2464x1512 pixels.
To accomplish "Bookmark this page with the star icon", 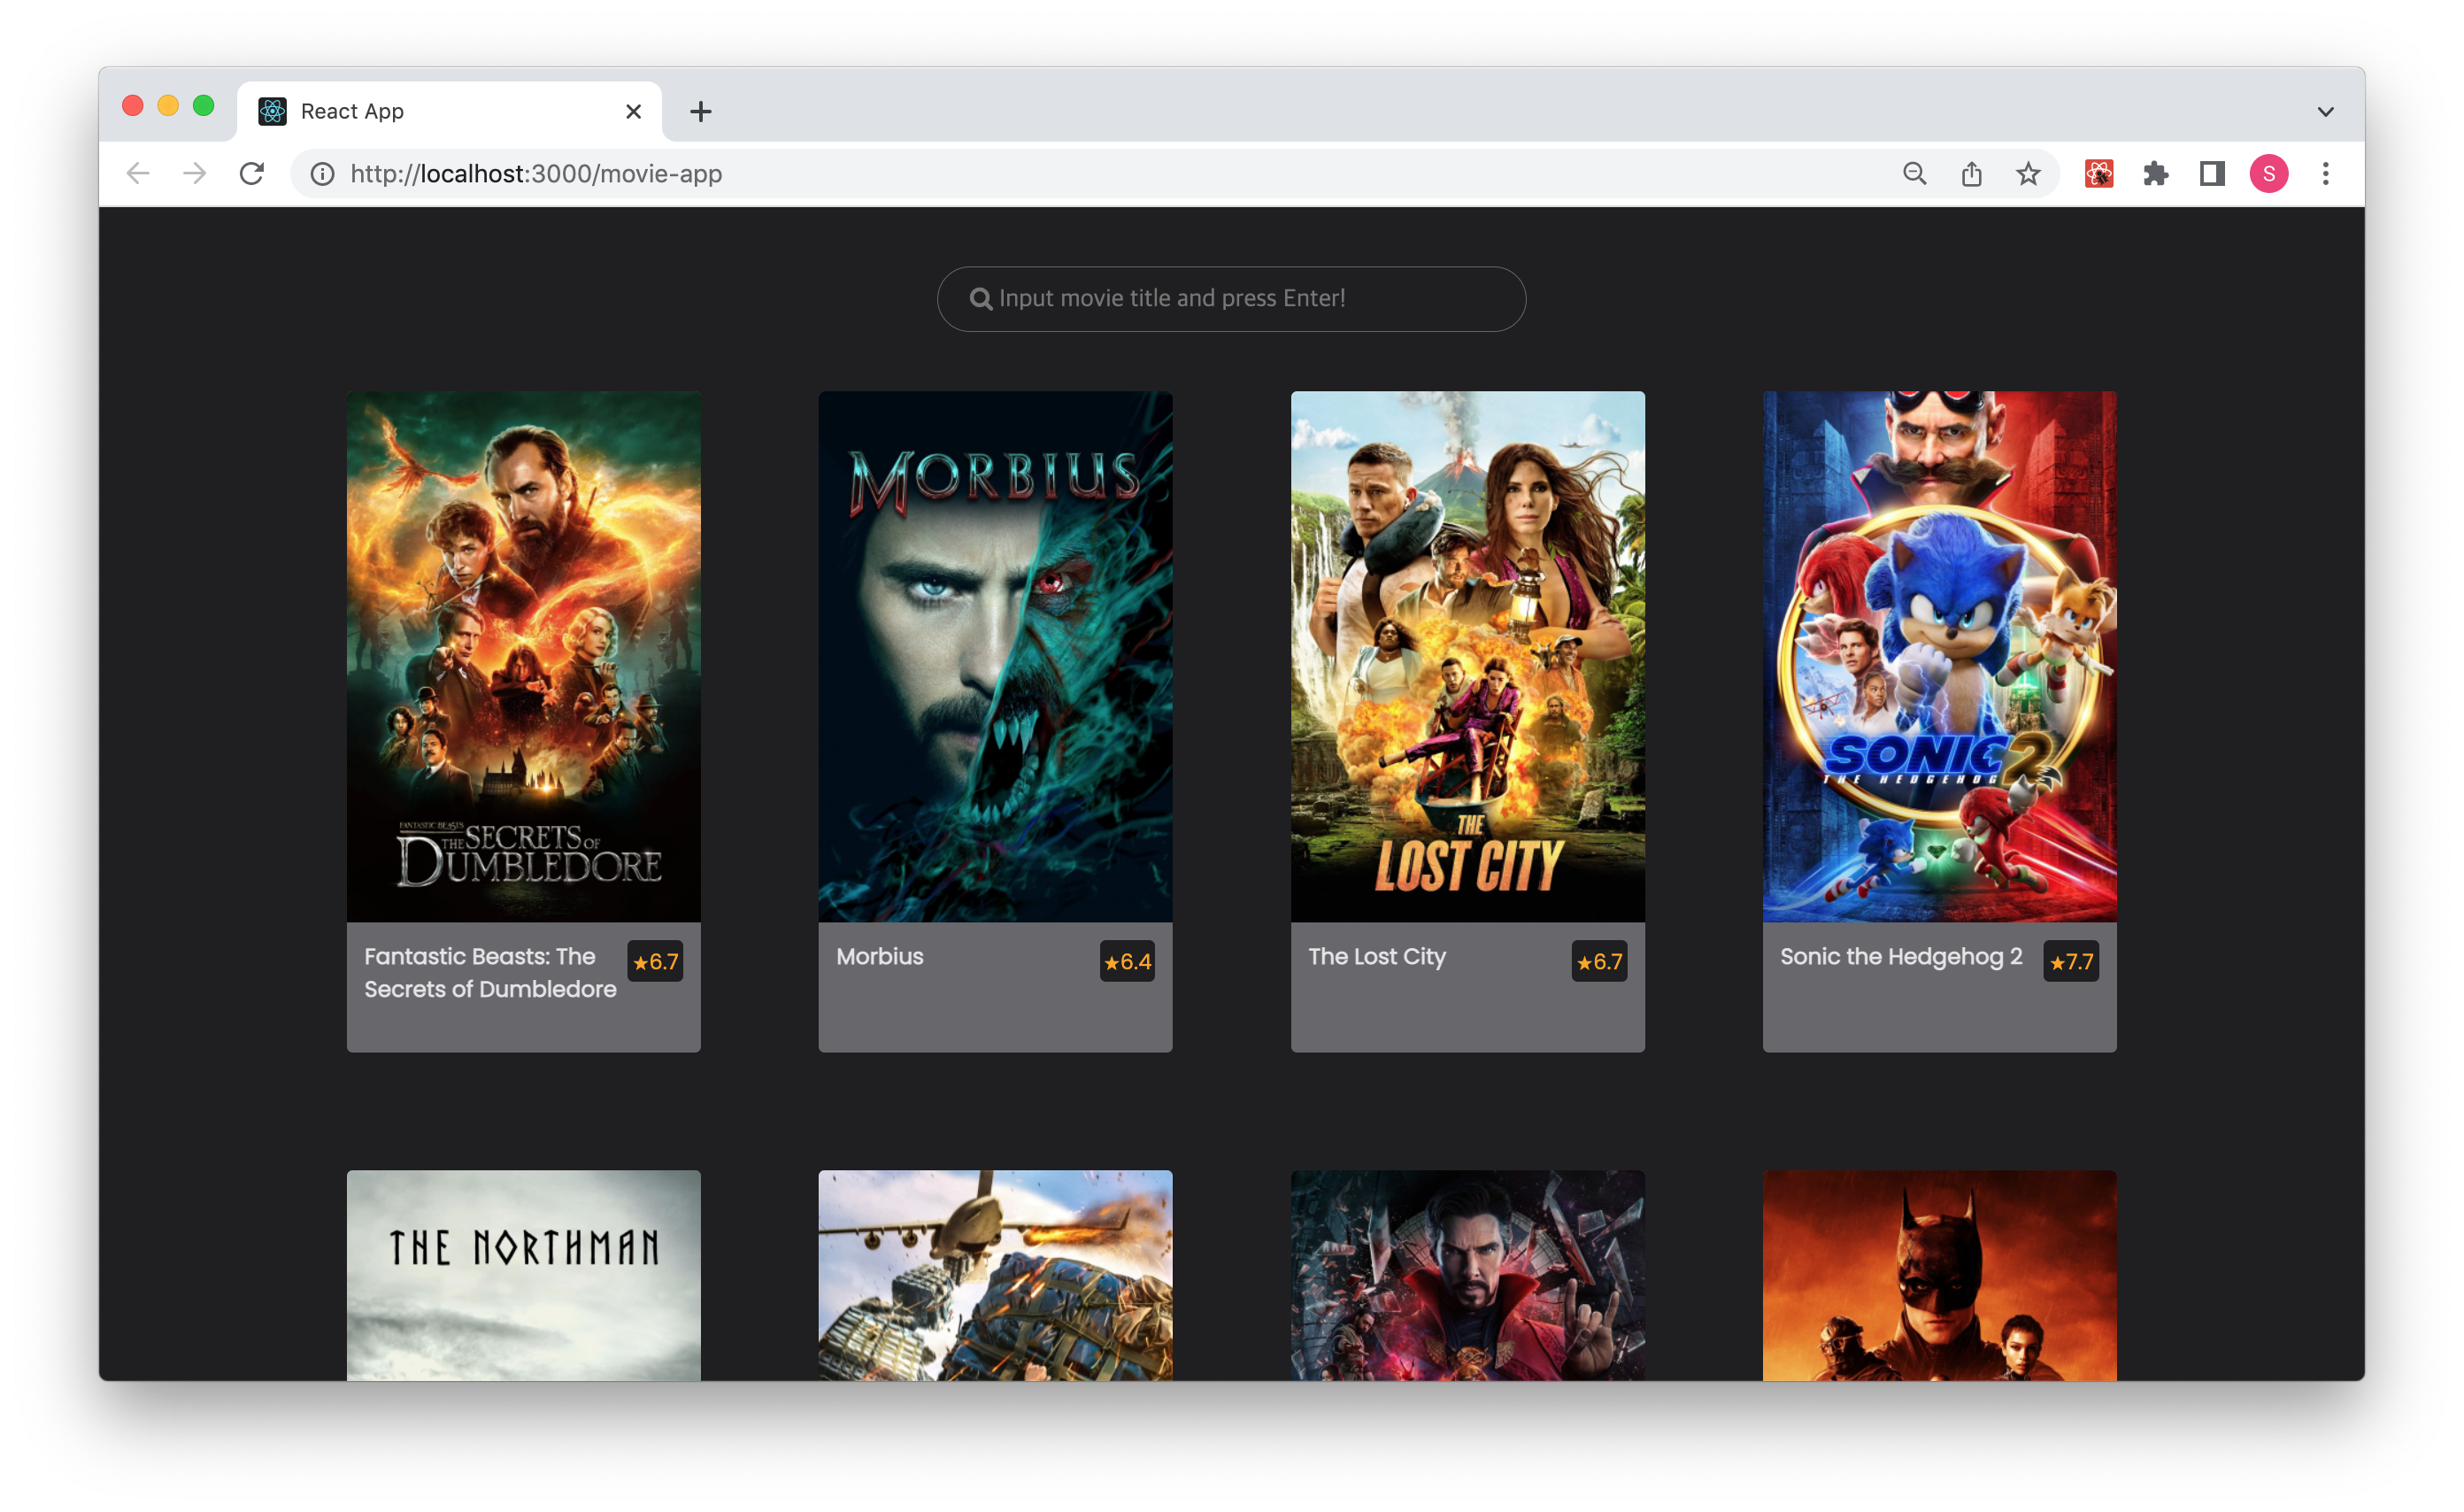I will click(2028, 174).
